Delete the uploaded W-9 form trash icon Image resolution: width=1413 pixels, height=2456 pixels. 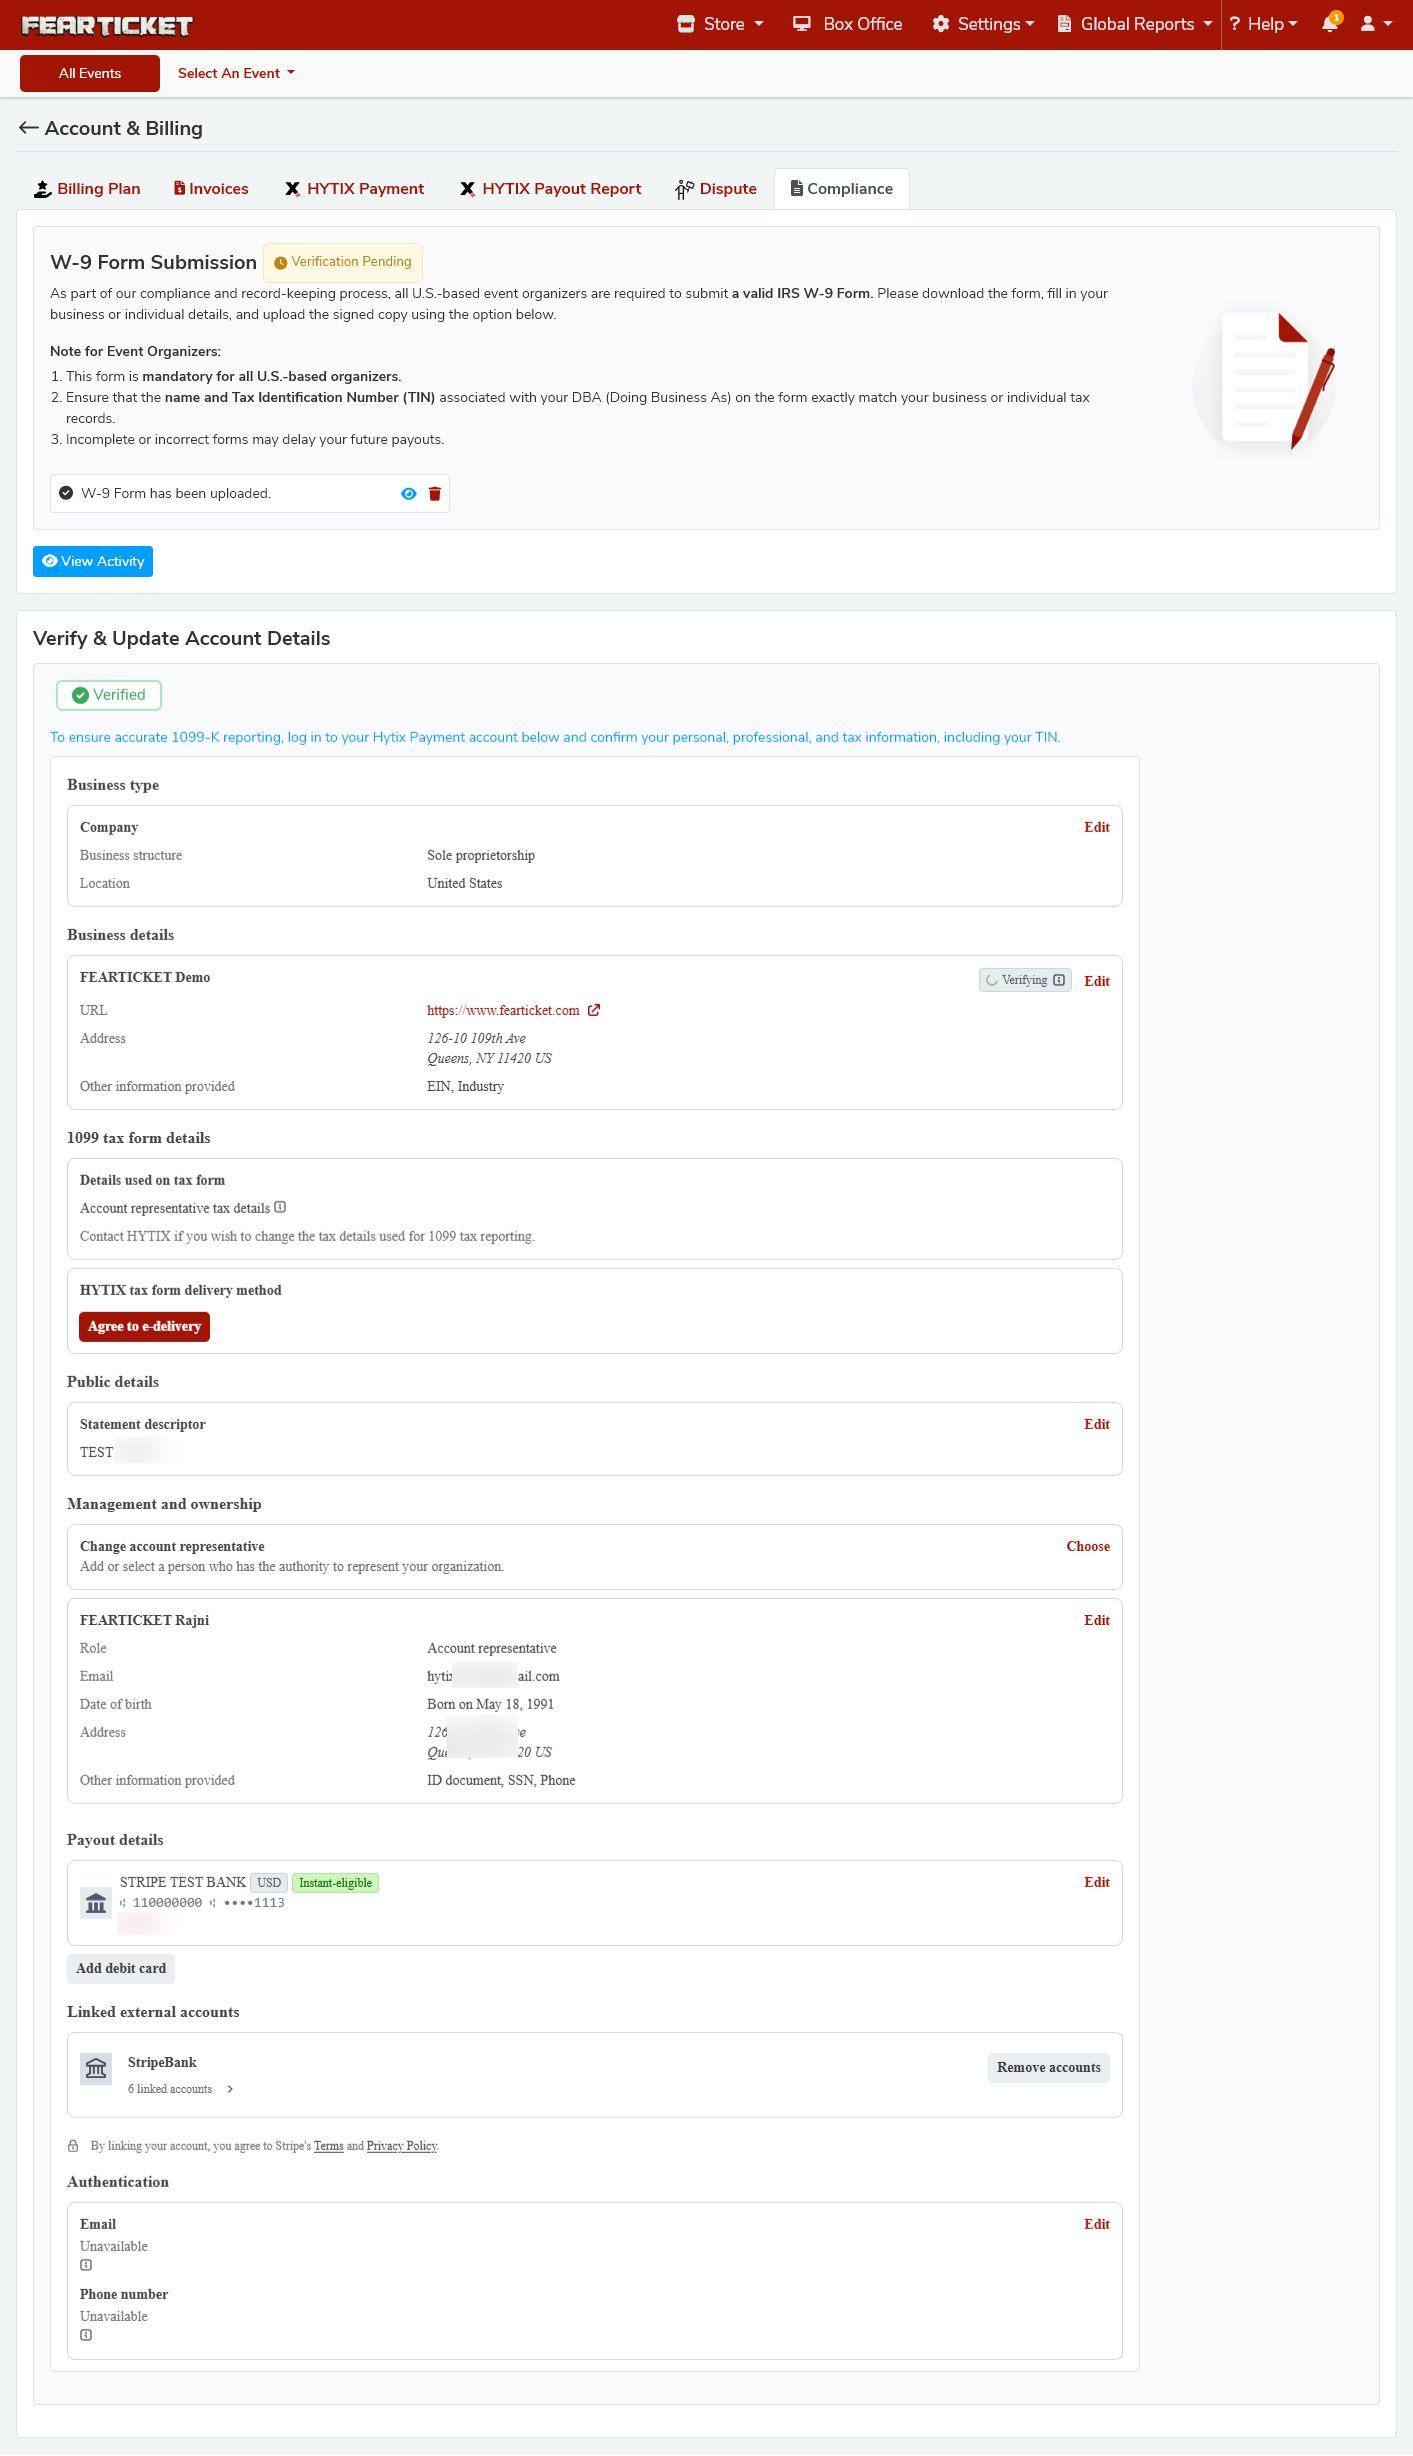(x=435, y=494)
